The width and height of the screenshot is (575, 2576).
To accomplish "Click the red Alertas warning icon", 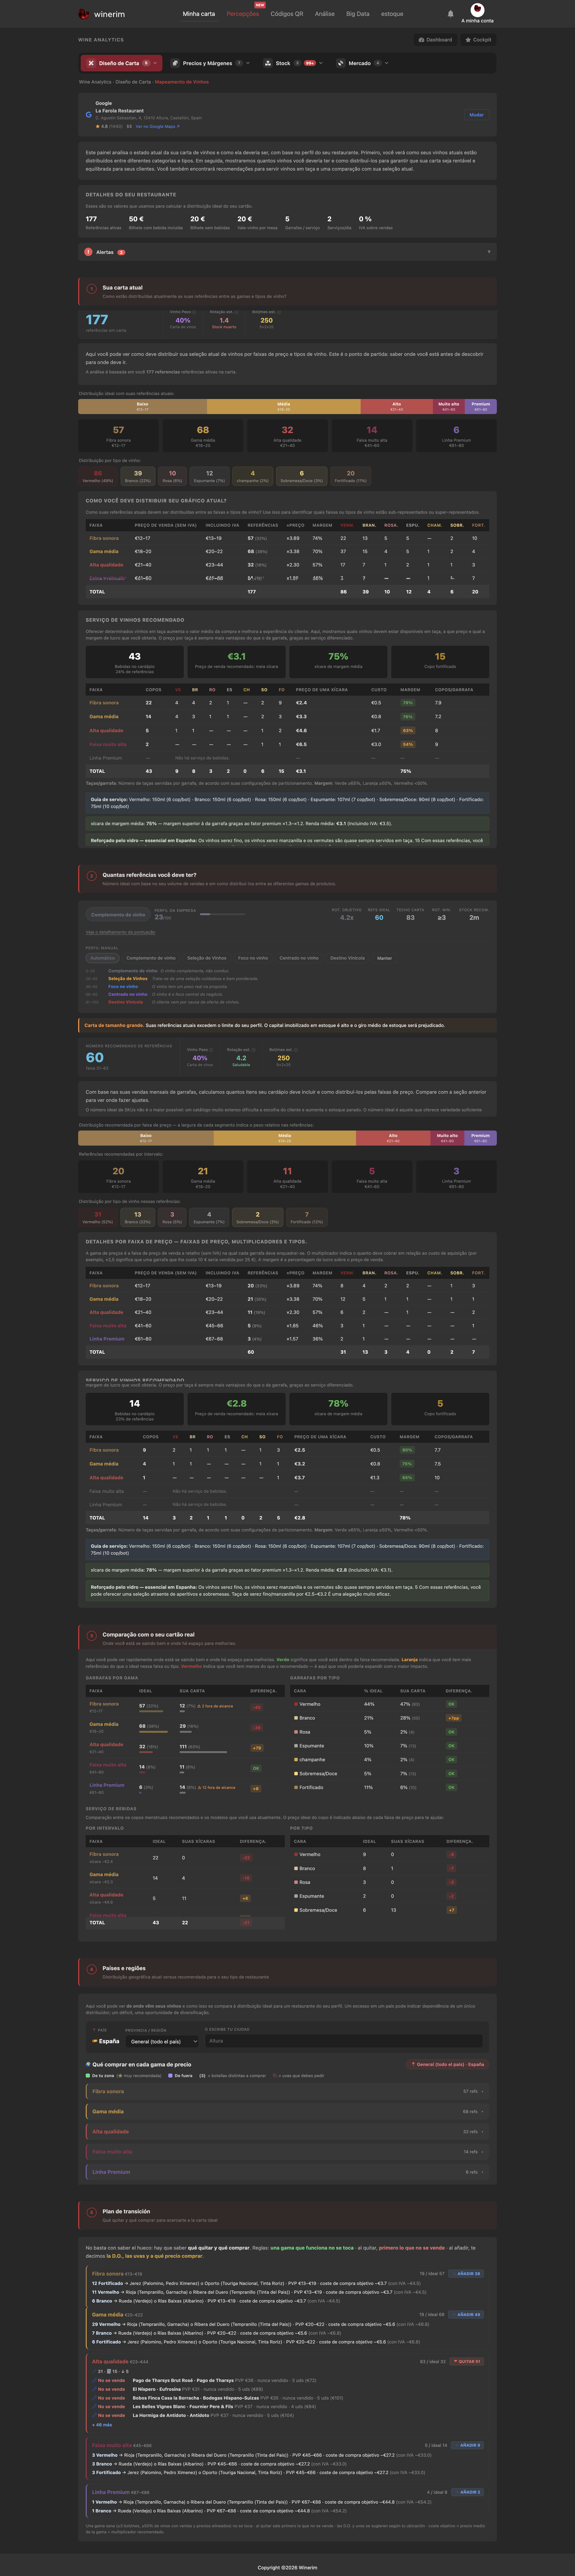I will (x=89, y=252).
